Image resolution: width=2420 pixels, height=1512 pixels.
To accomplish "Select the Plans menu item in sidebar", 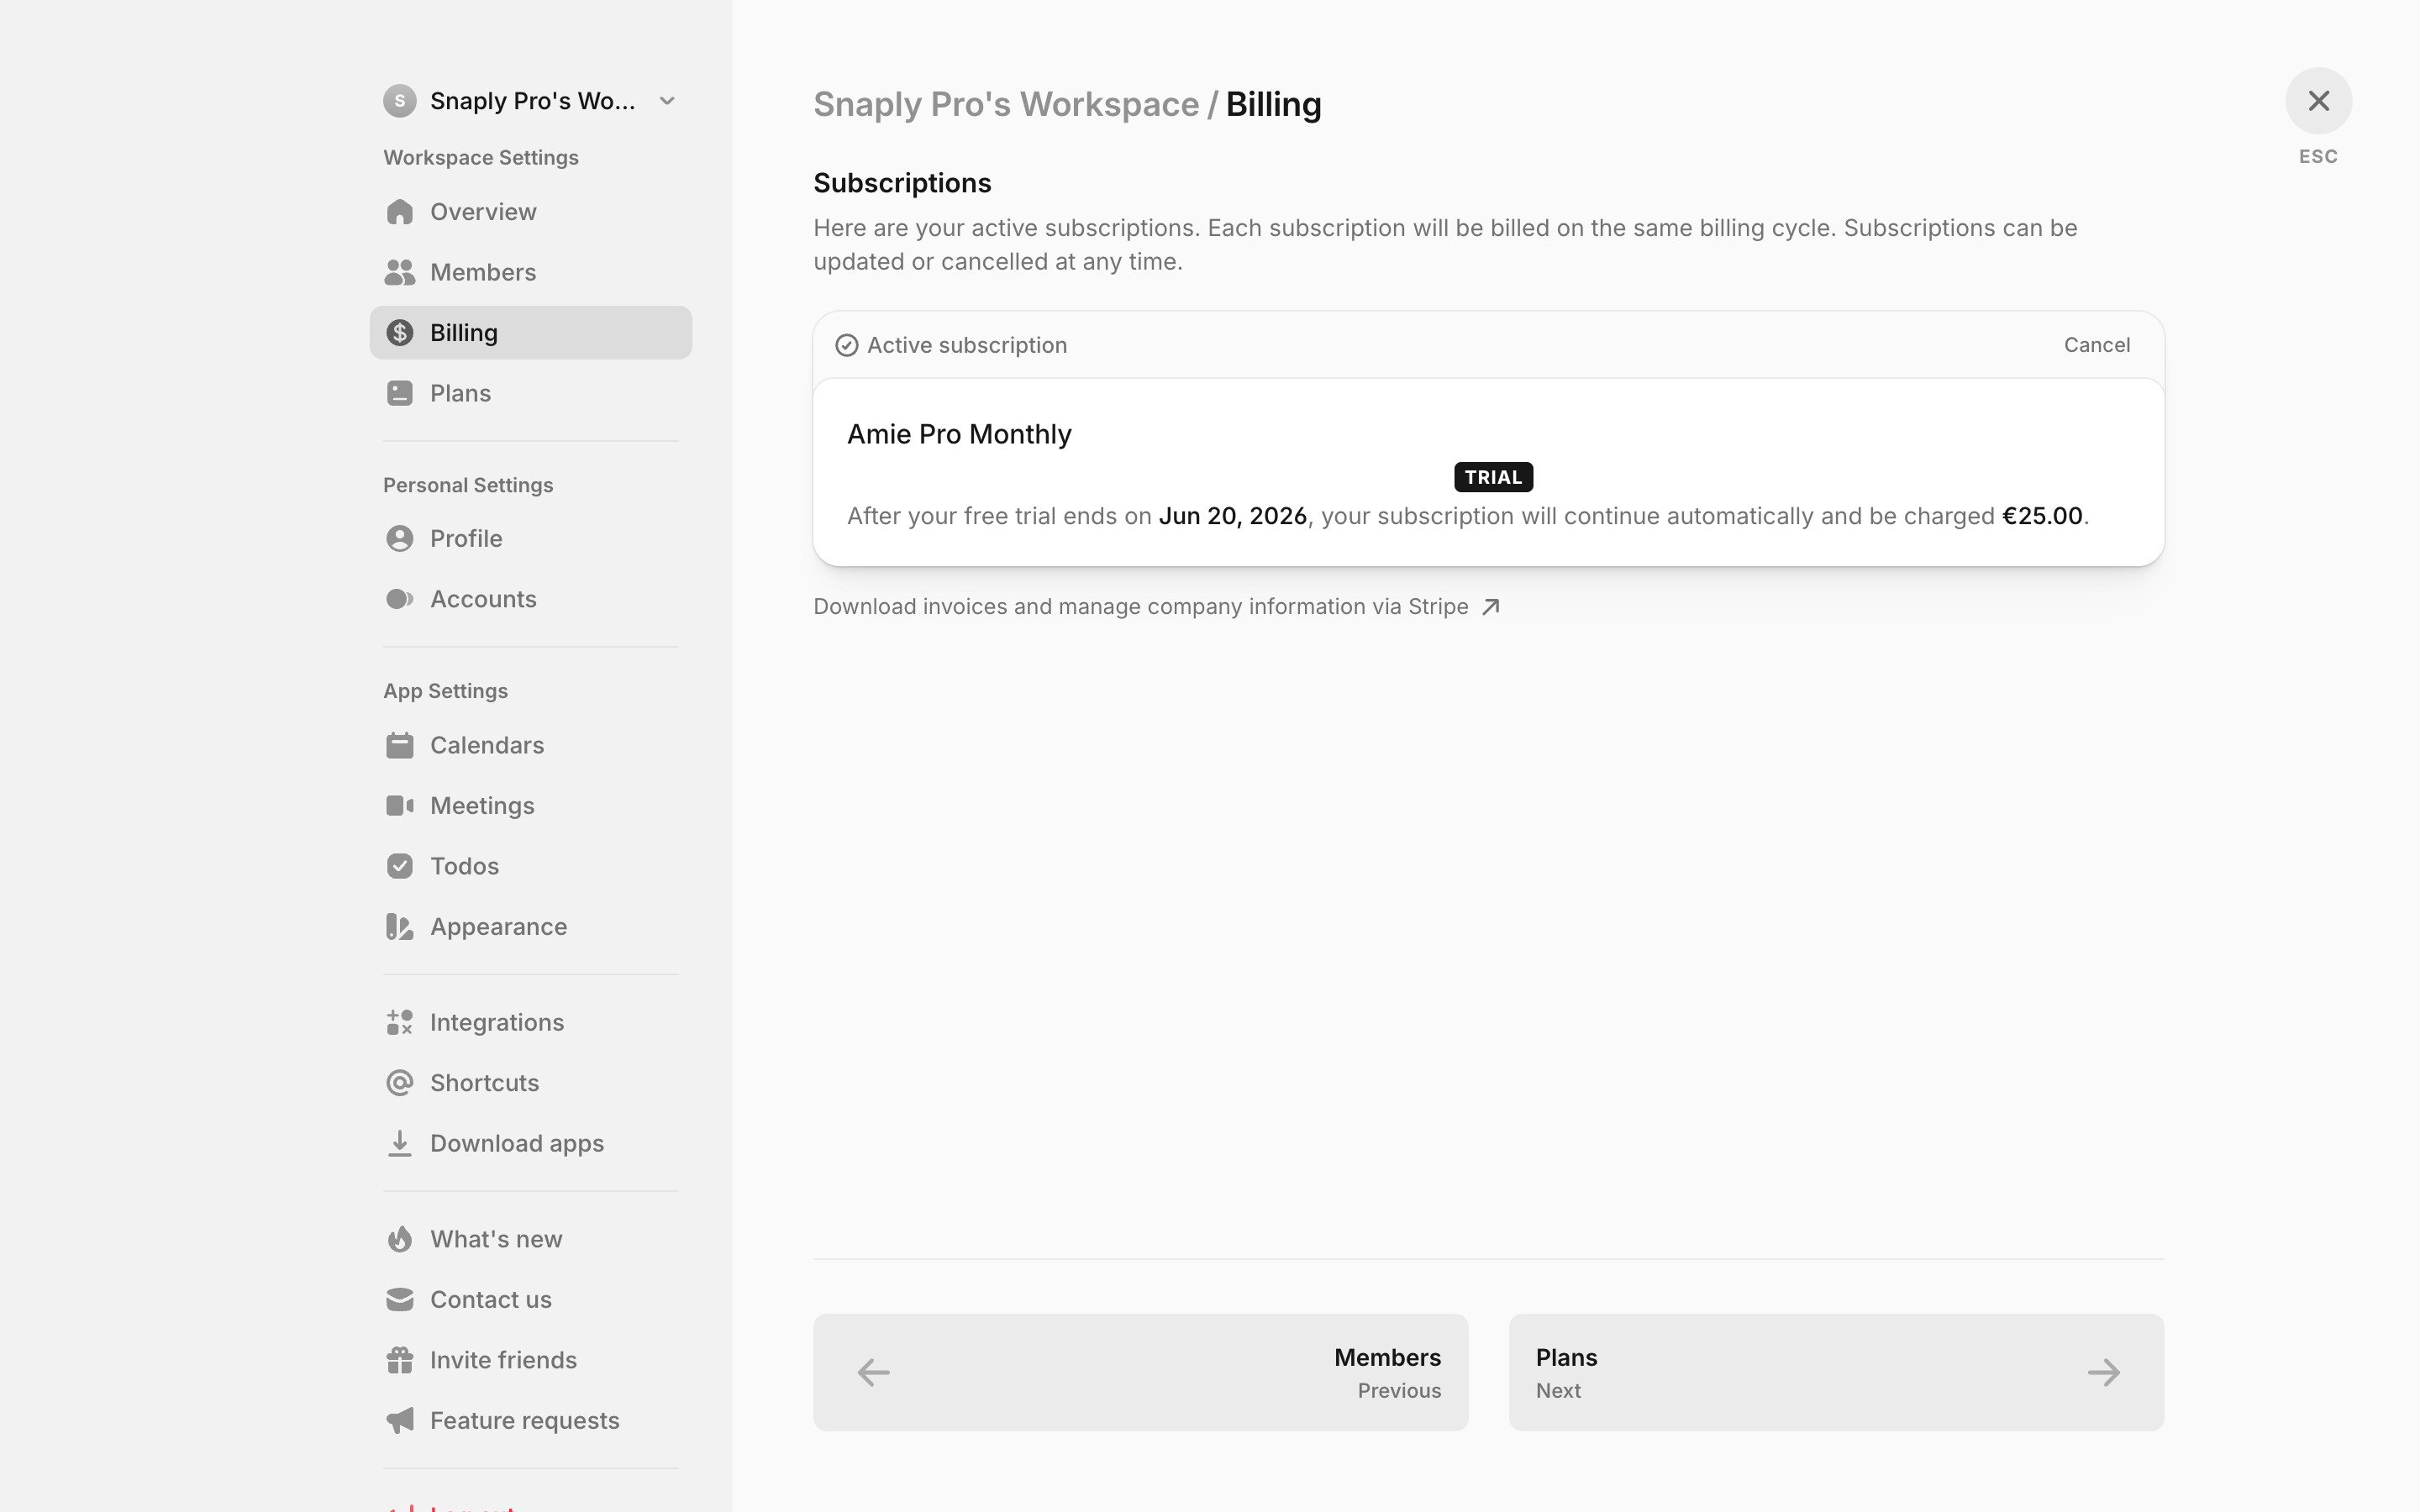I will (x=531, y=393).
